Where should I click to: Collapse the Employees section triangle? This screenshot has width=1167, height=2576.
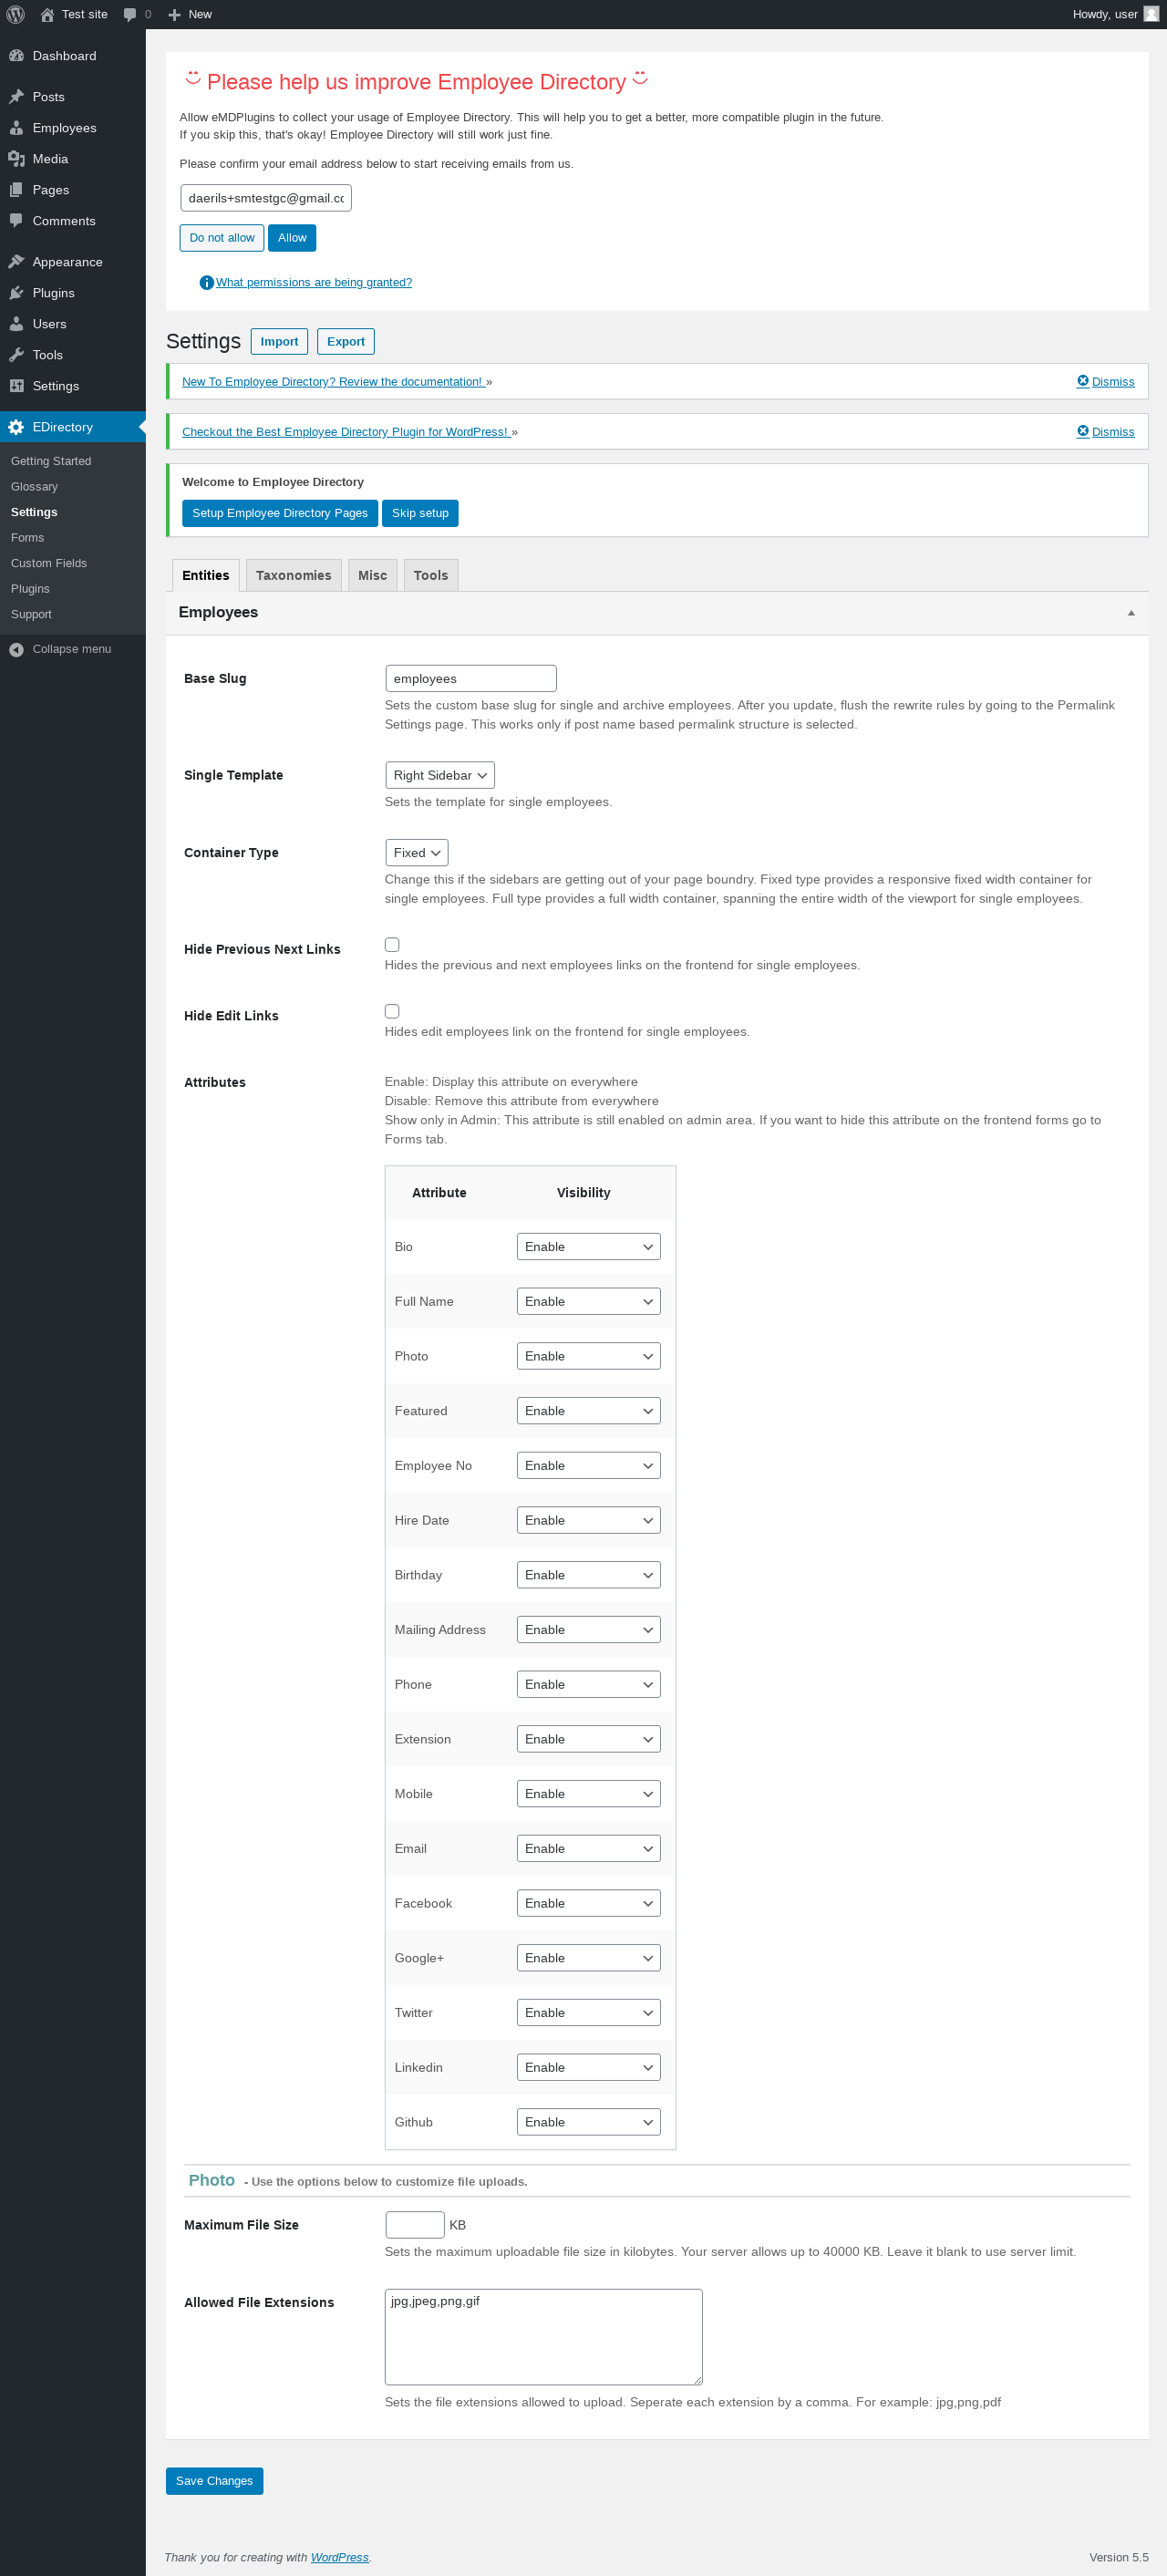coord(1131,613)
